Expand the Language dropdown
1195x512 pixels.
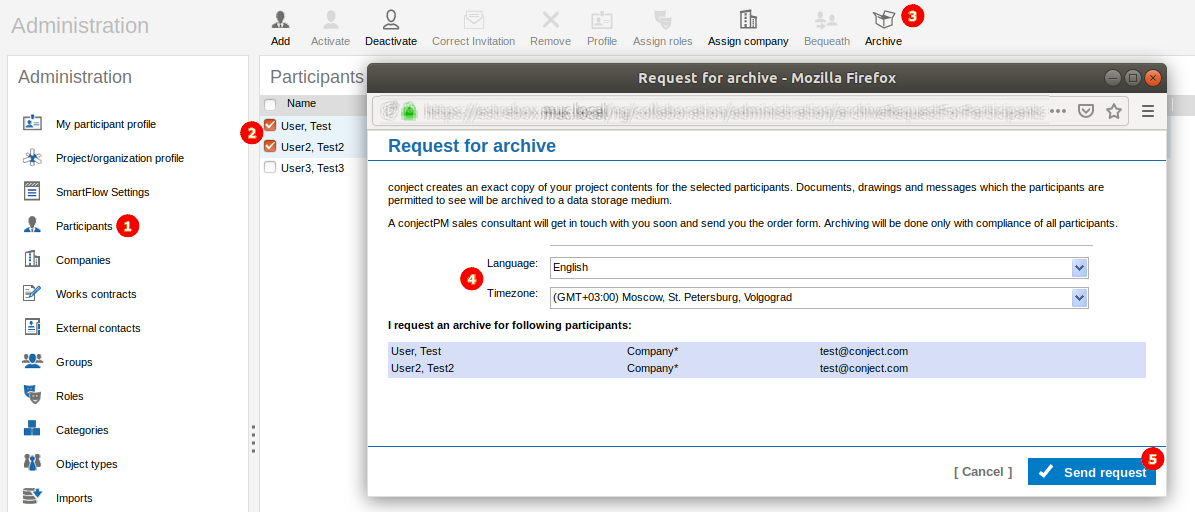pyautogui.click(x=1079, y=268)
